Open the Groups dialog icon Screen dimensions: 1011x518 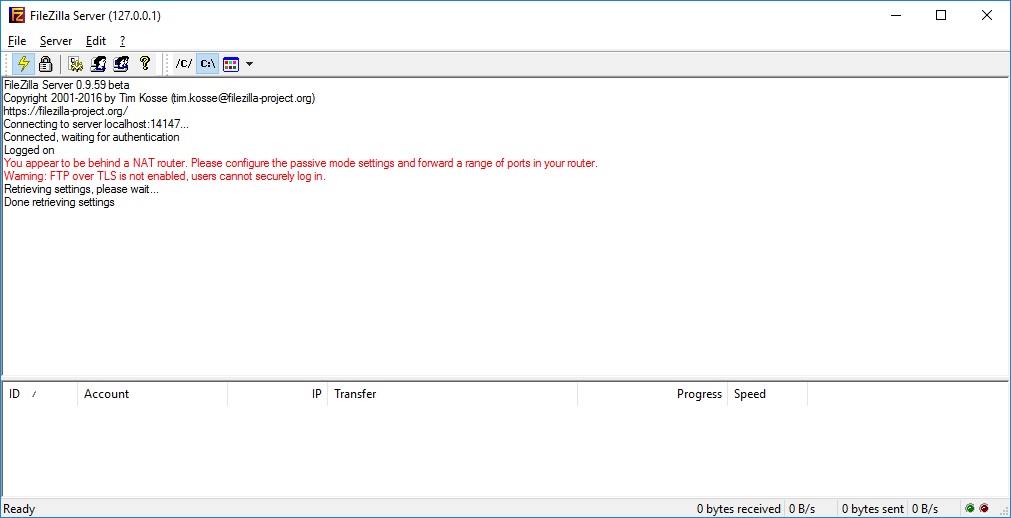click(x=121, y=64)
